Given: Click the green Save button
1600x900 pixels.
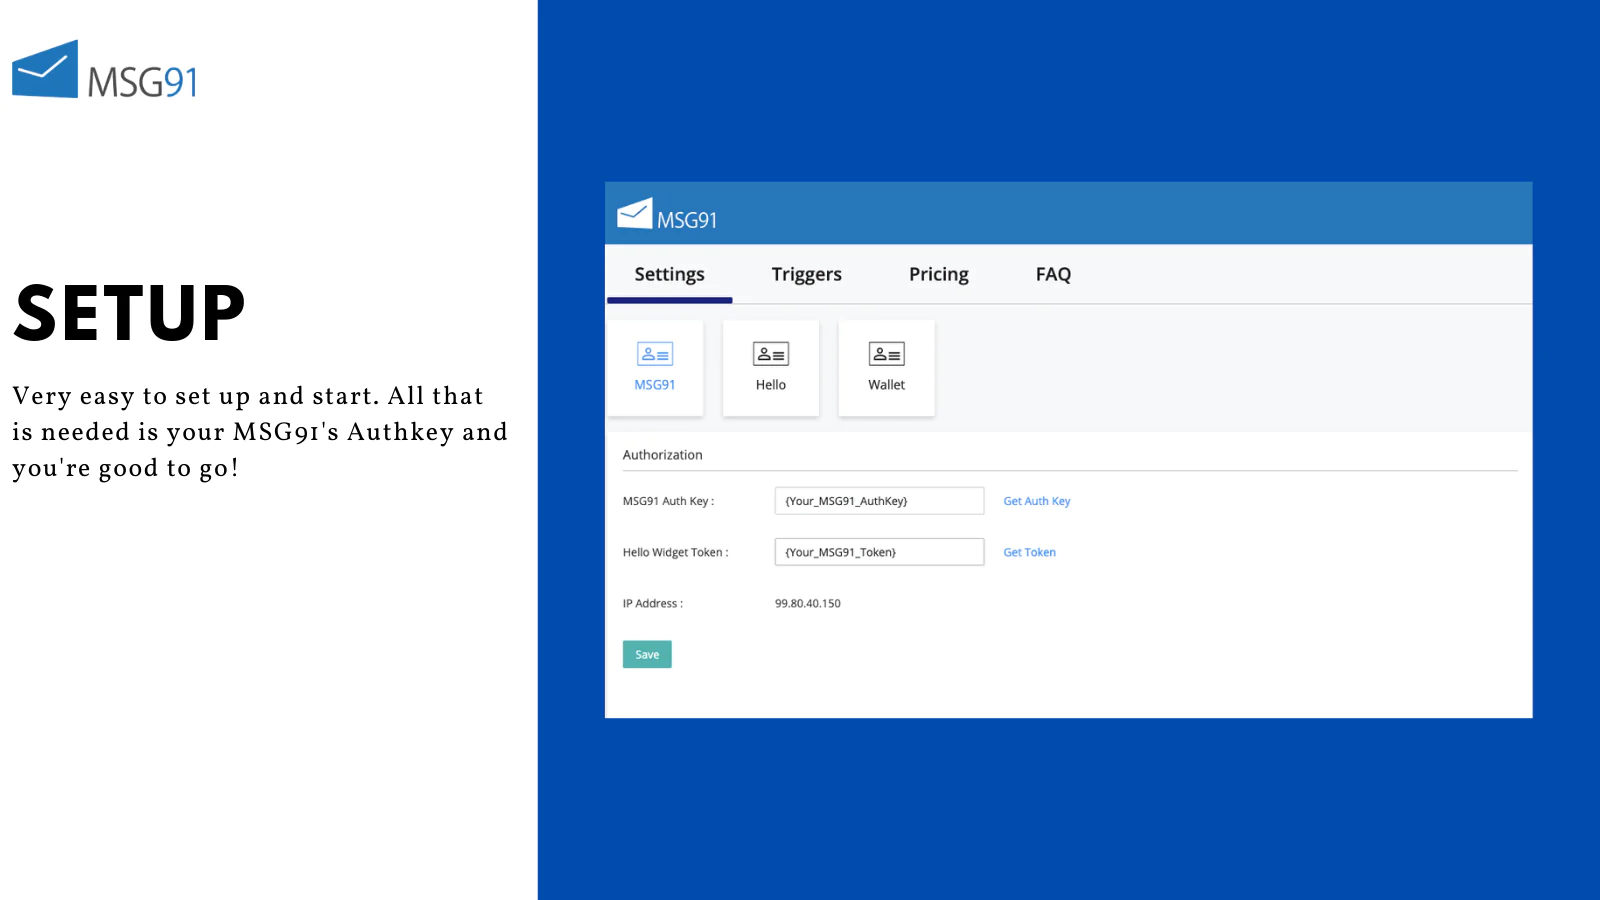Looking at the screenshot, I should (x=647, y=654).
